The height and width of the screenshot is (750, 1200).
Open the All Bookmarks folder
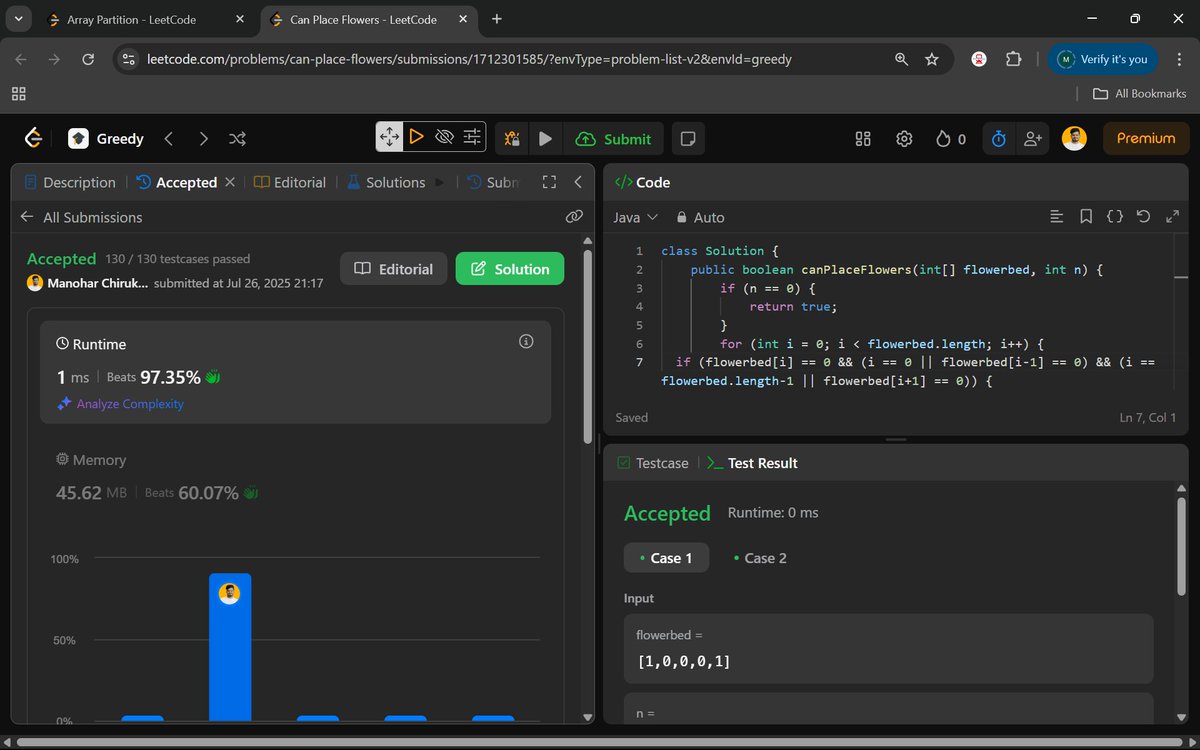click(1139, 93)
